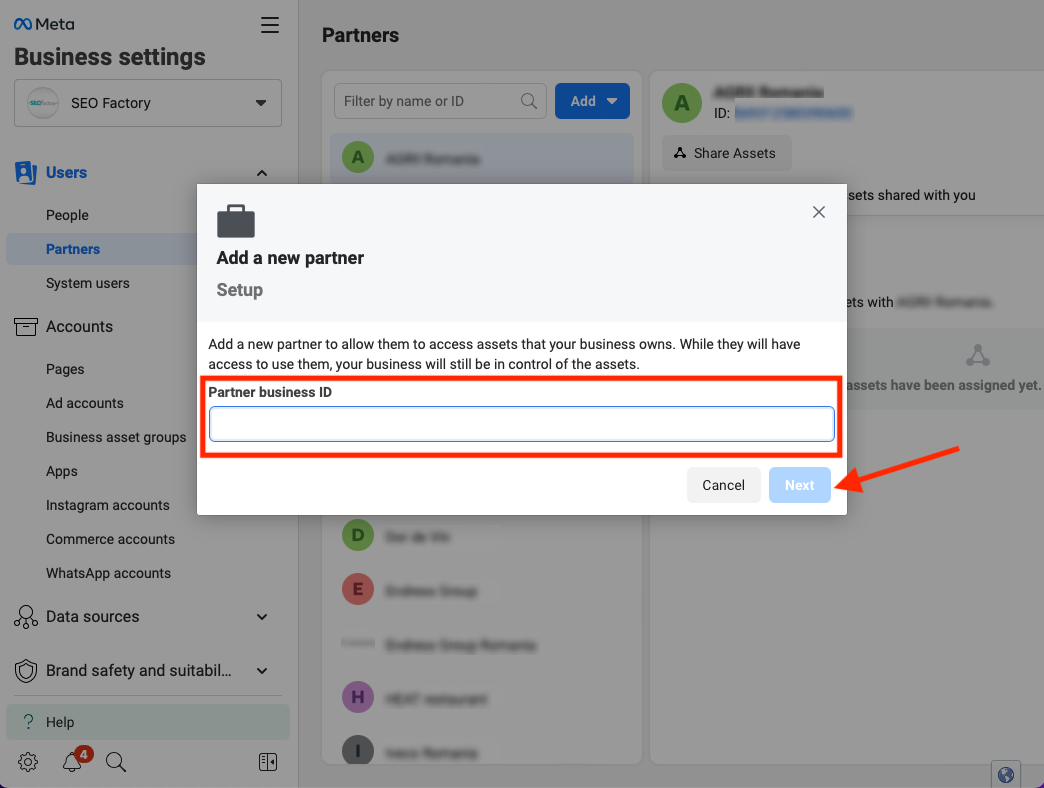Viewport: 1044px width, 788px height.
Task: Open the Add partner dropdown button
Action: coord(592,101)
